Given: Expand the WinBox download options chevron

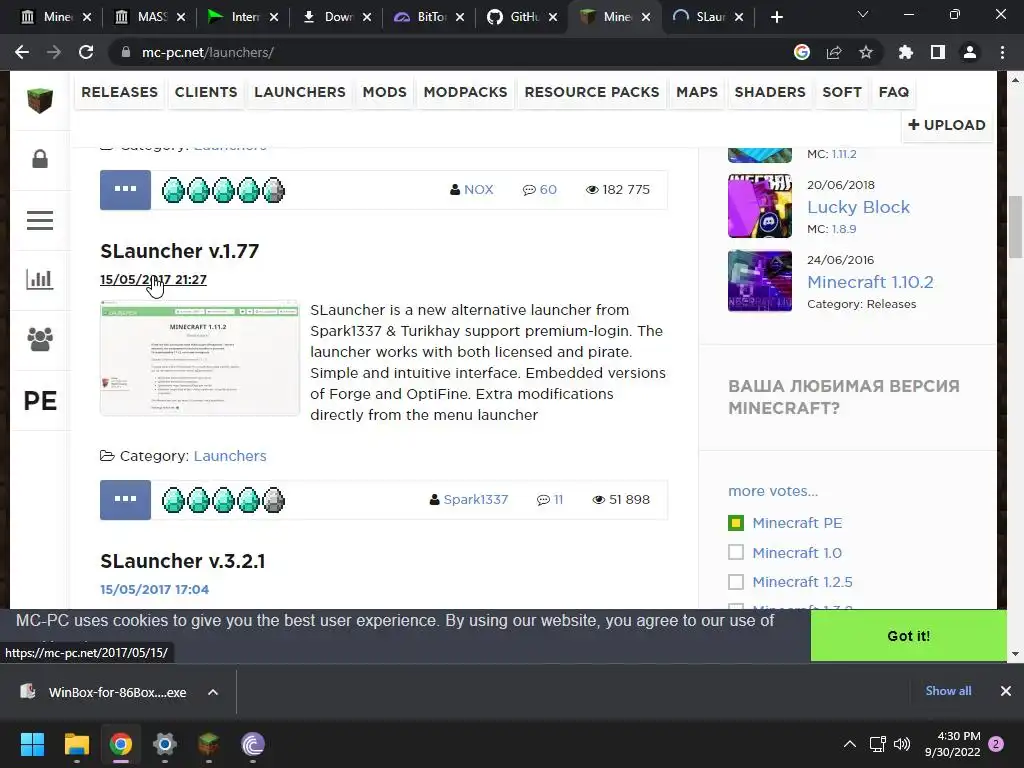Looking at the screenshot, I should point(213,692).
